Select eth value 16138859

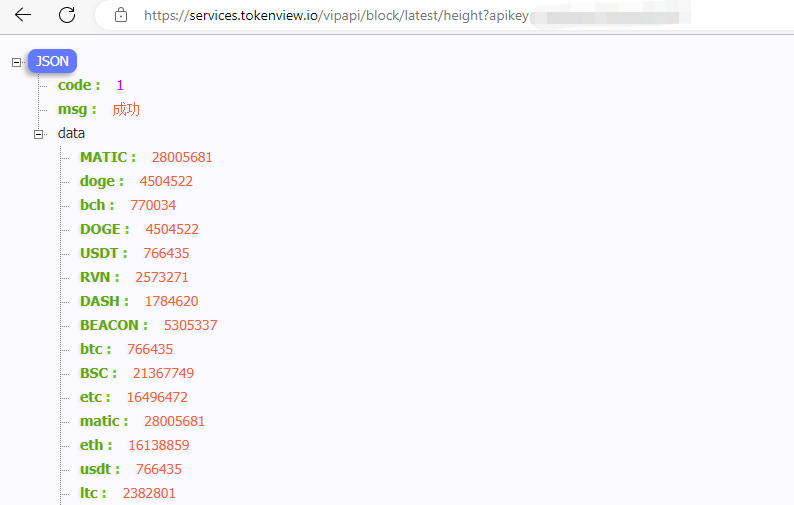point(159,445)
